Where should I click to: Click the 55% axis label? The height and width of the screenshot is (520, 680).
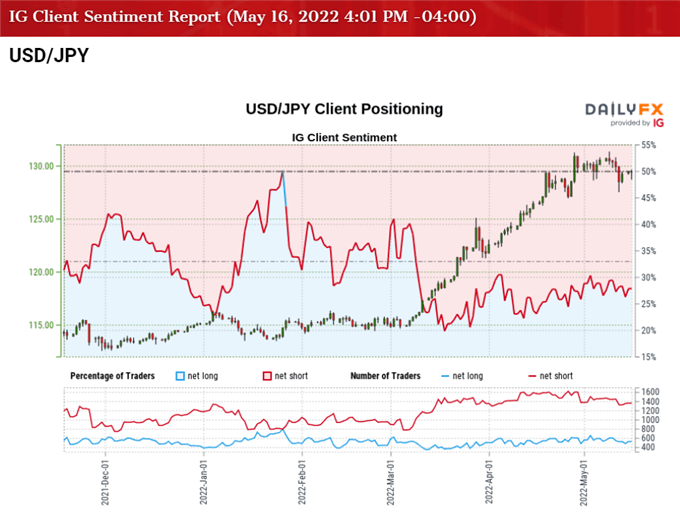(x=649, y=145)
